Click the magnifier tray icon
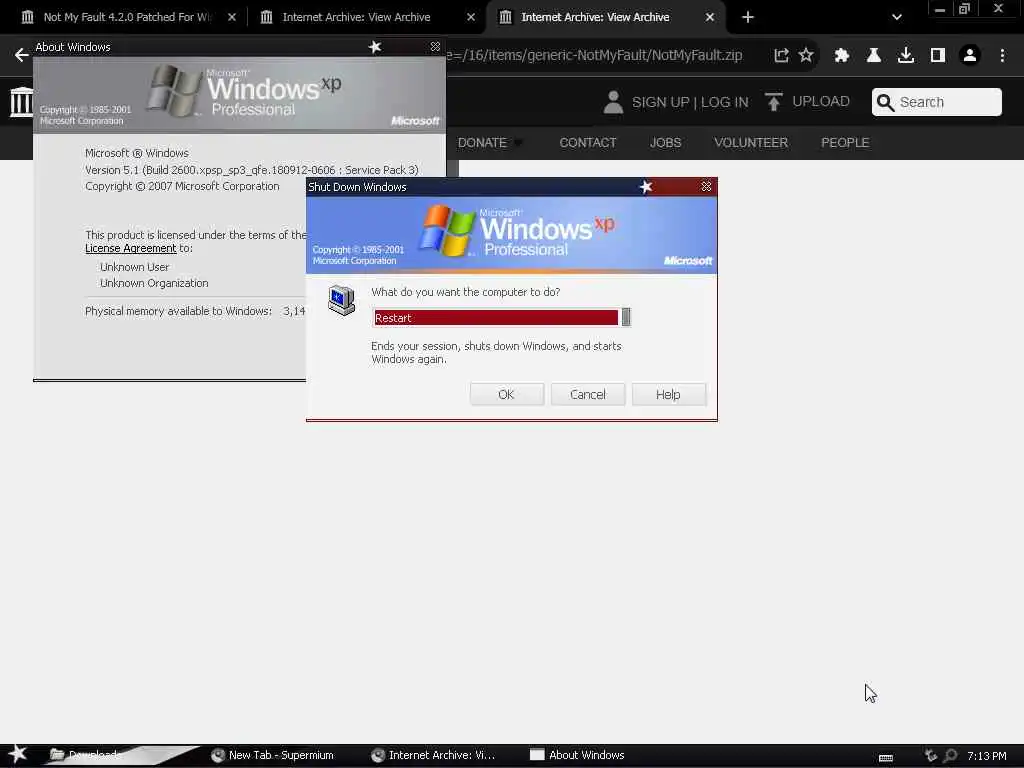Screen dimensions: 1024x768 pyautogui.click(x=951, y=756)
